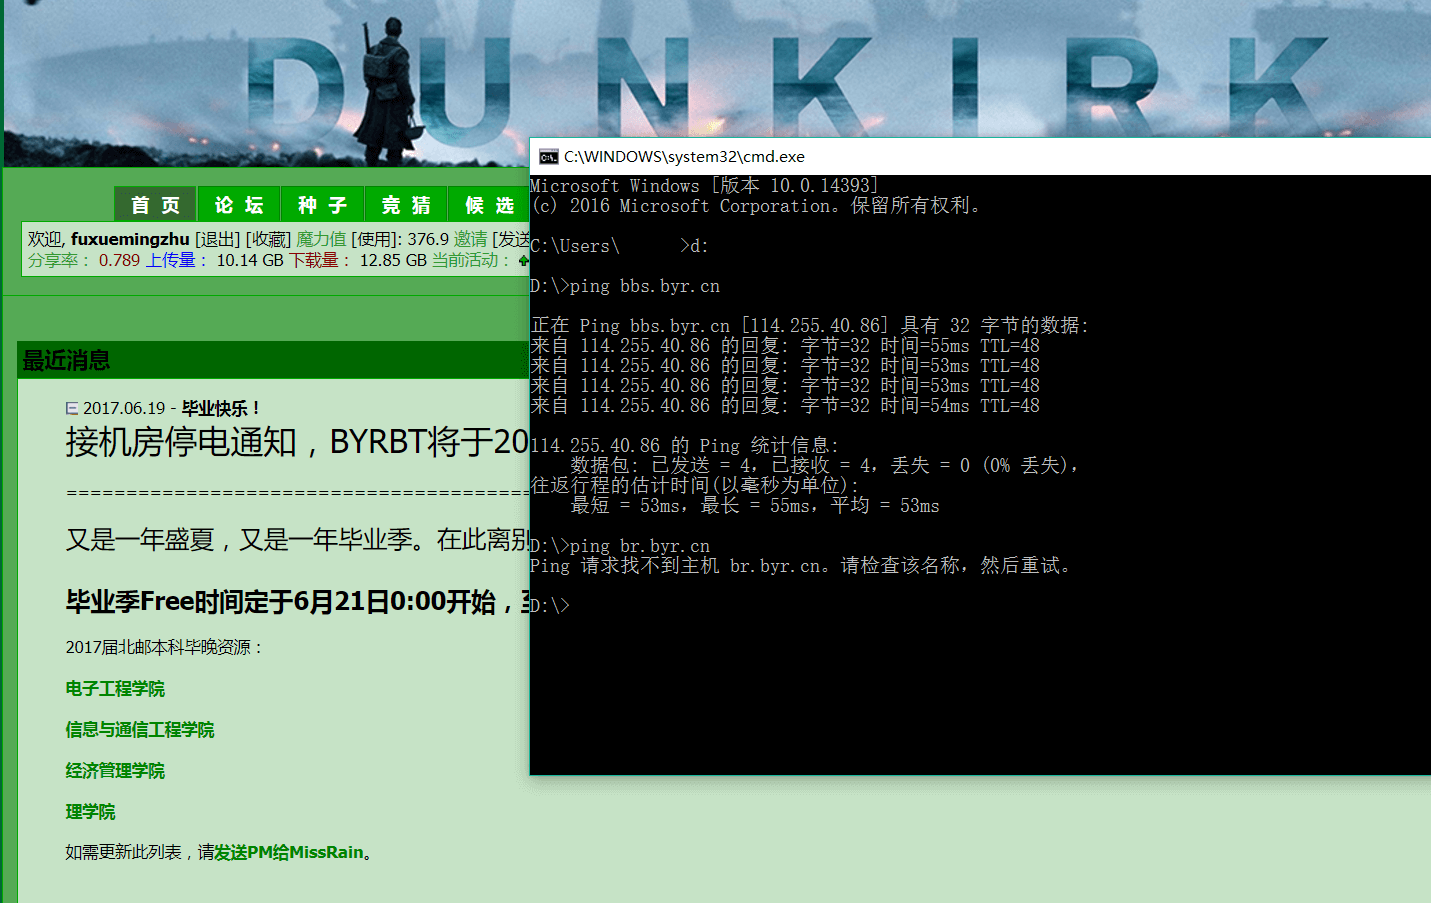Expand the 毕业快乐！ news item
Viewport: 1431px width, 903px height.
(220, 408)
